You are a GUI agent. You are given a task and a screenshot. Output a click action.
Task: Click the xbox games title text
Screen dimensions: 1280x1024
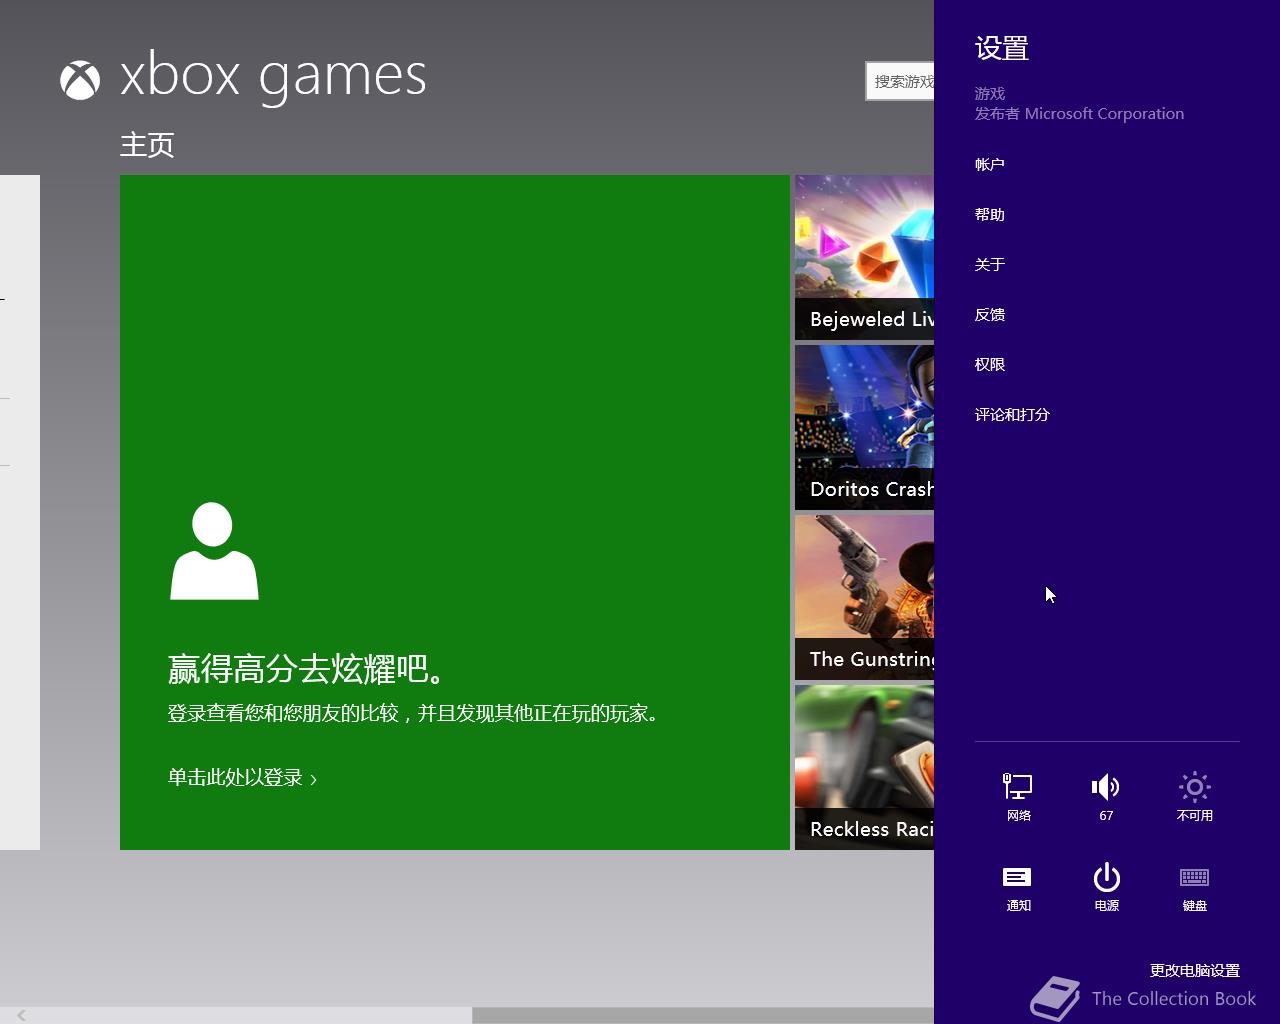tap(273, 77)
